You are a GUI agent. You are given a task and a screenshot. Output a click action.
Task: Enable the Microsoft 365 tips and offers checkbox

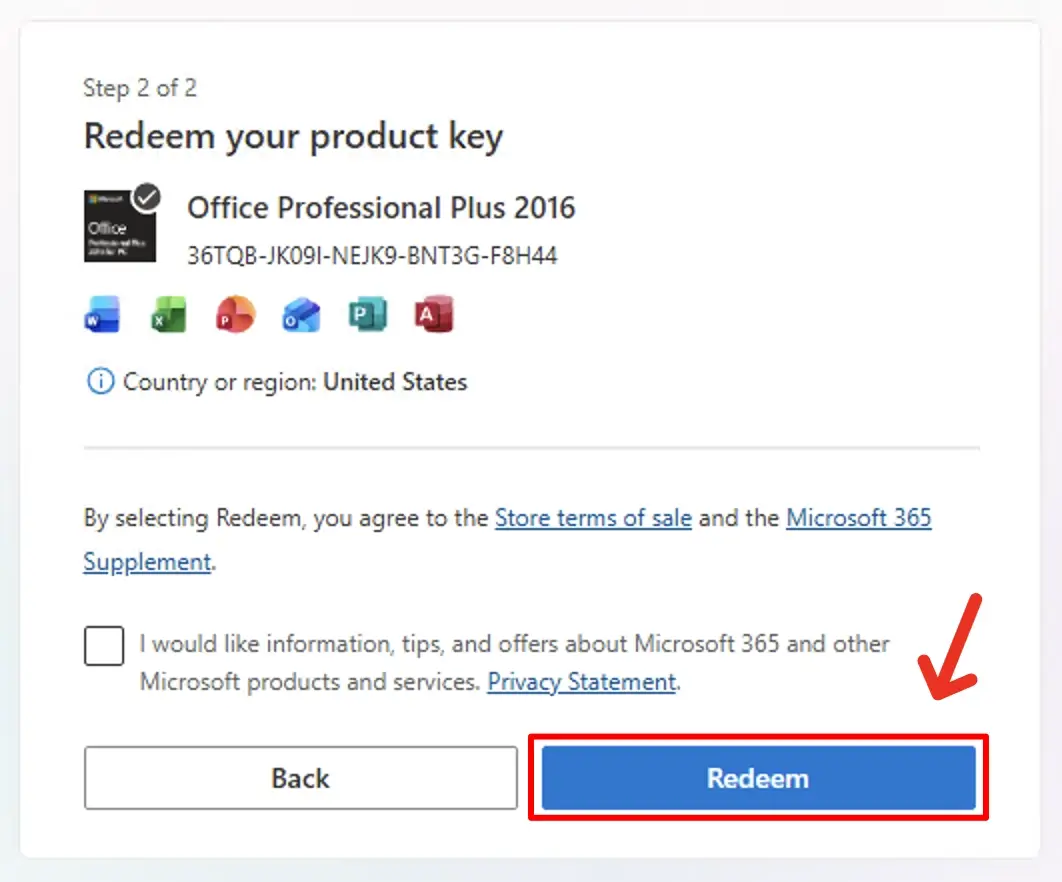click(x=104, y=647)
